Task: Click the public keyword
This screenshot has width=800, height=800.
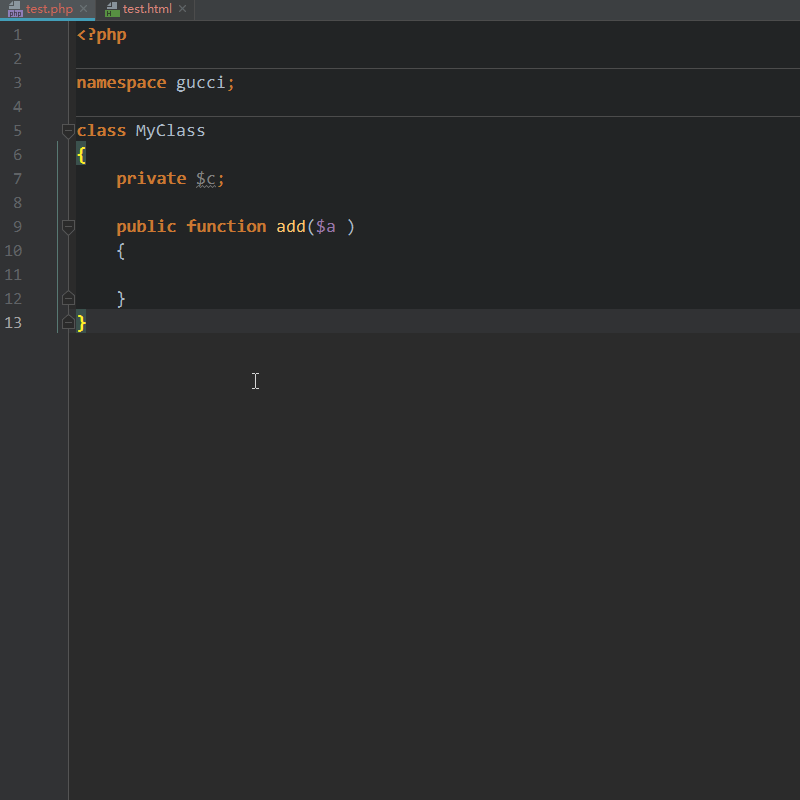Action: [x=146, y=227]
